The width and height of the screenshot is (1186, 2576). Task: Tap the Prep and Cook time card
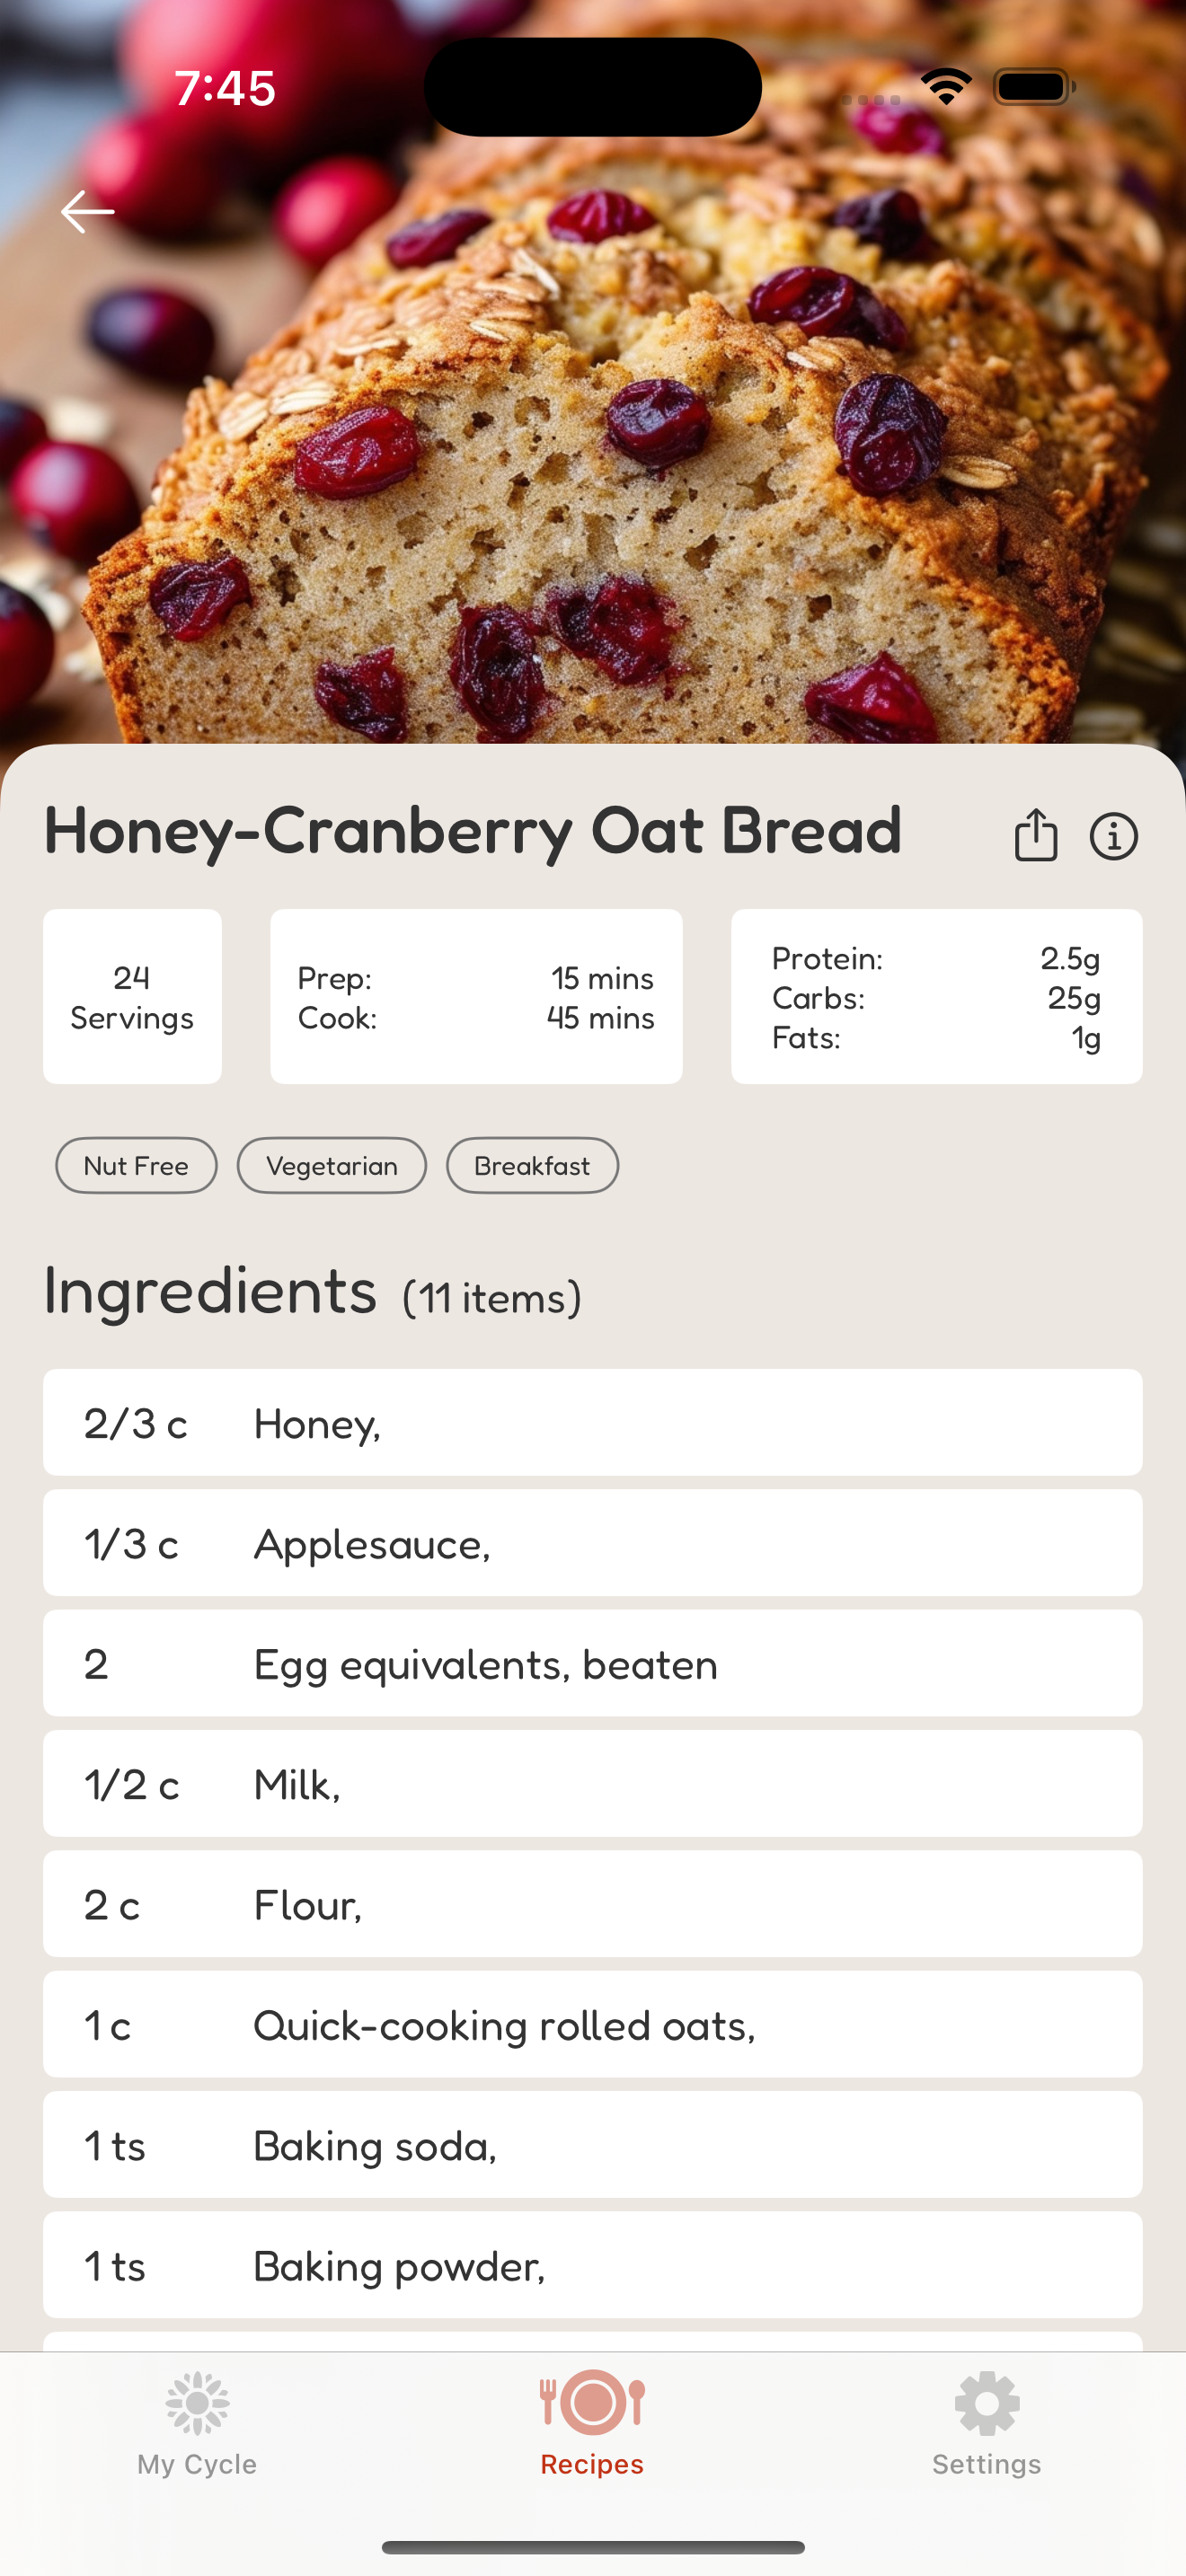476,996
